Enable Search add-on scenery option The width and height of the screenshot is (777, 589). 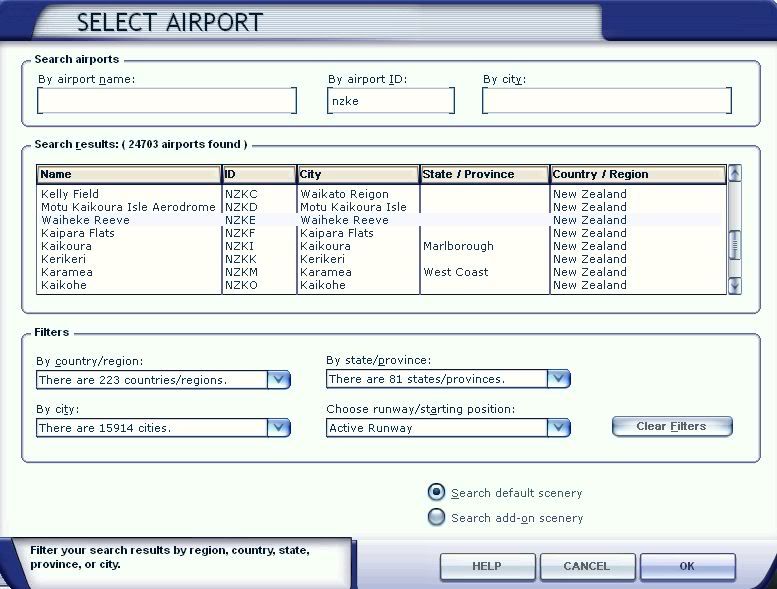tap(436, 517)
